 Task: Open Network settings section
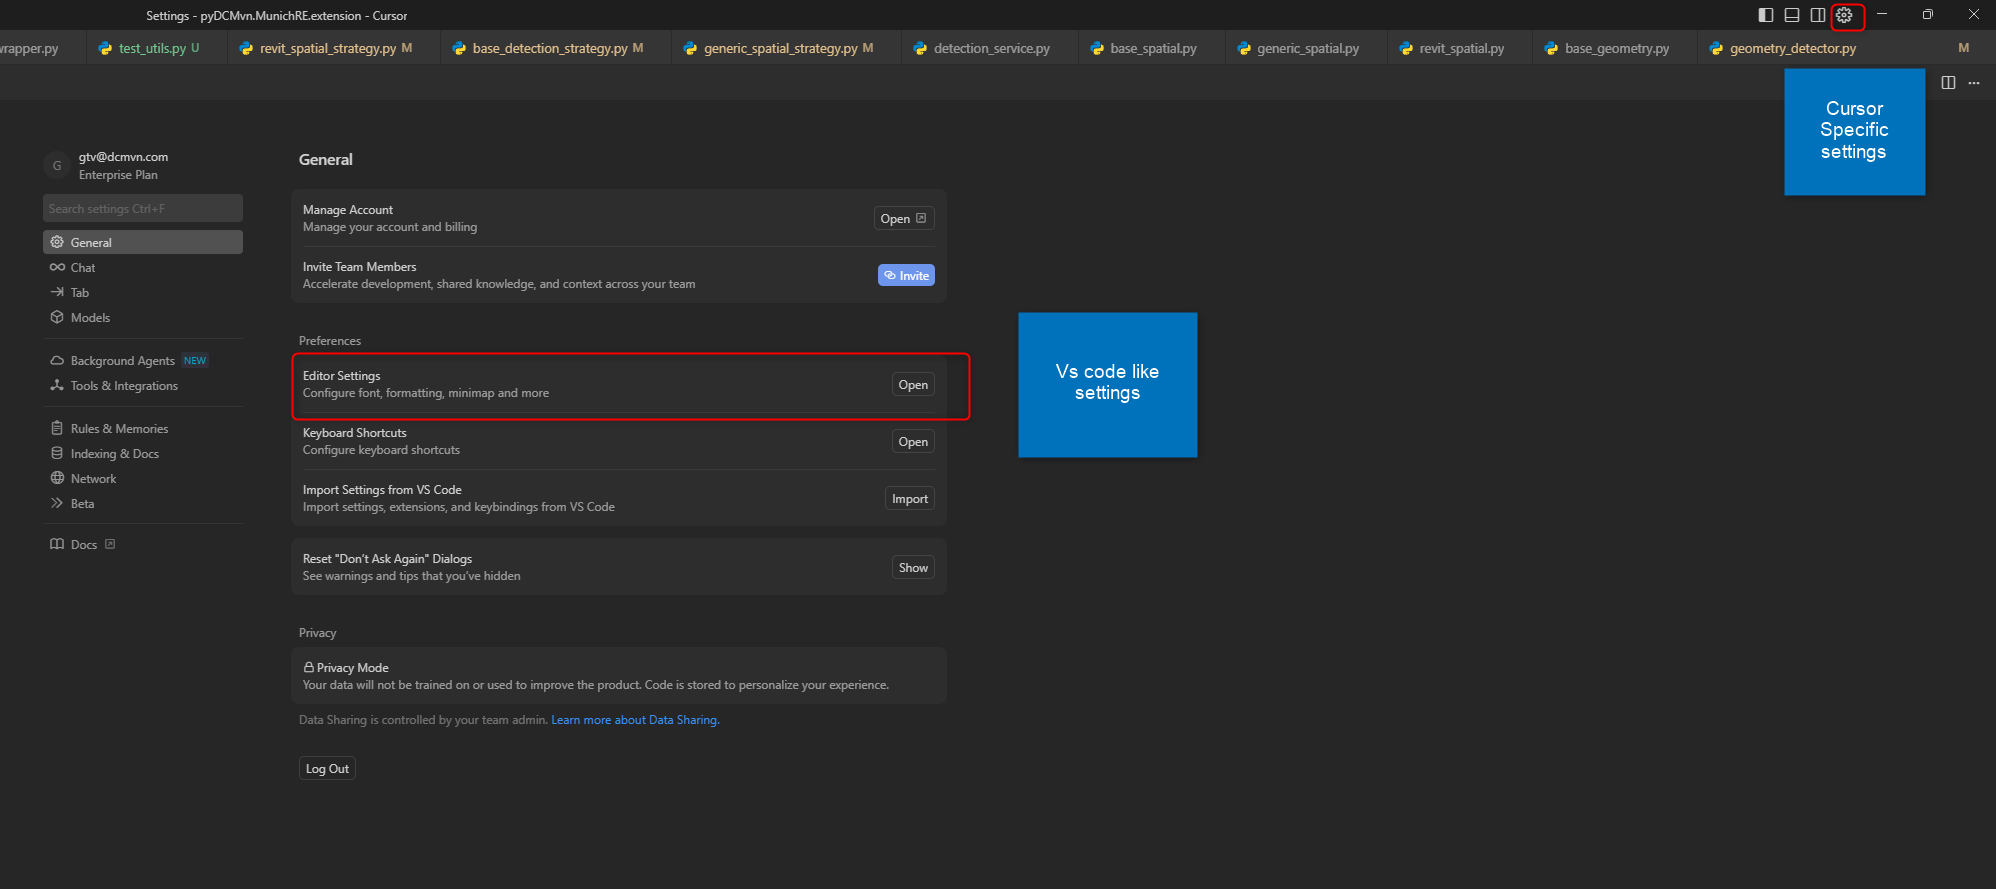93,479
